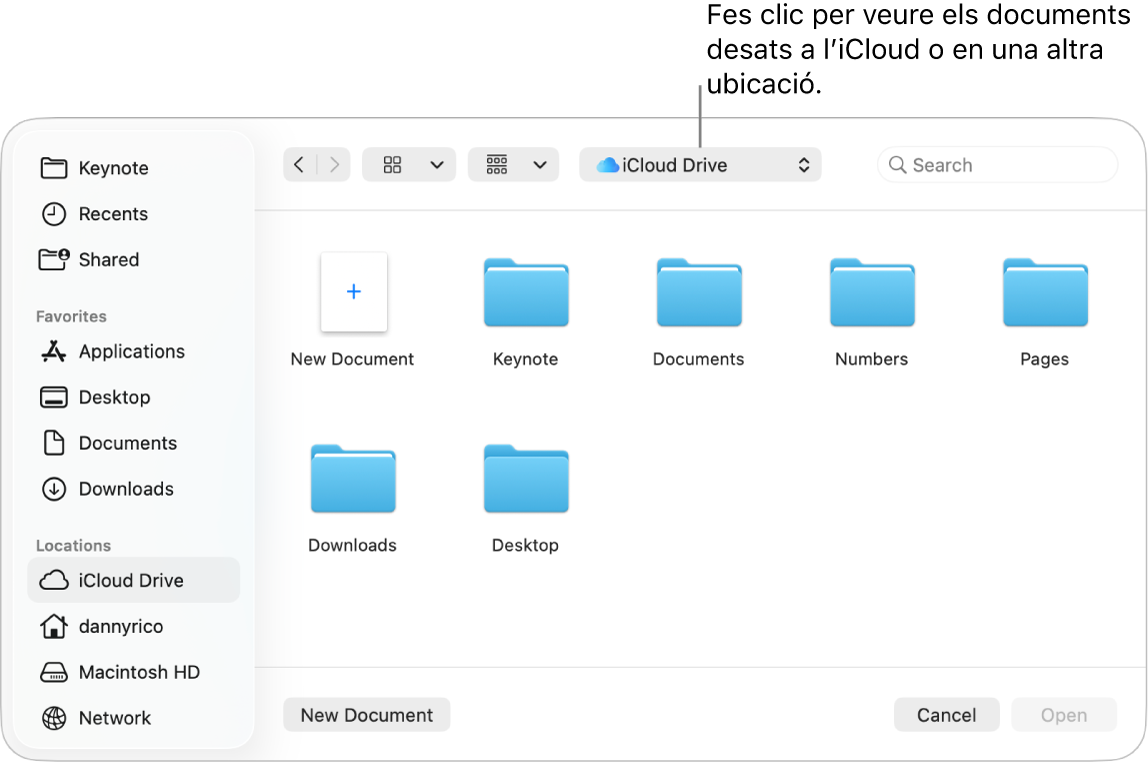Open the Numbers folder

point(871,293)
